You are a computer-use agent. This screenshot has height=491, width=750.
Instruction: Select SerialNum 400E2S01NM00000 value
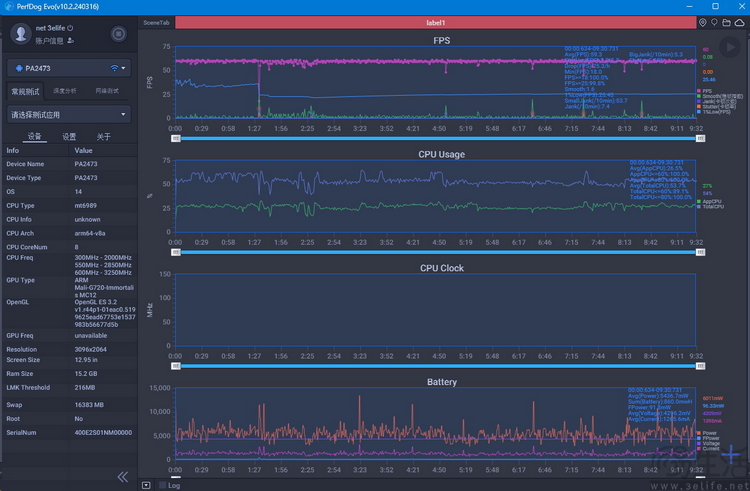pyautogui.click(x=103, y=433)
